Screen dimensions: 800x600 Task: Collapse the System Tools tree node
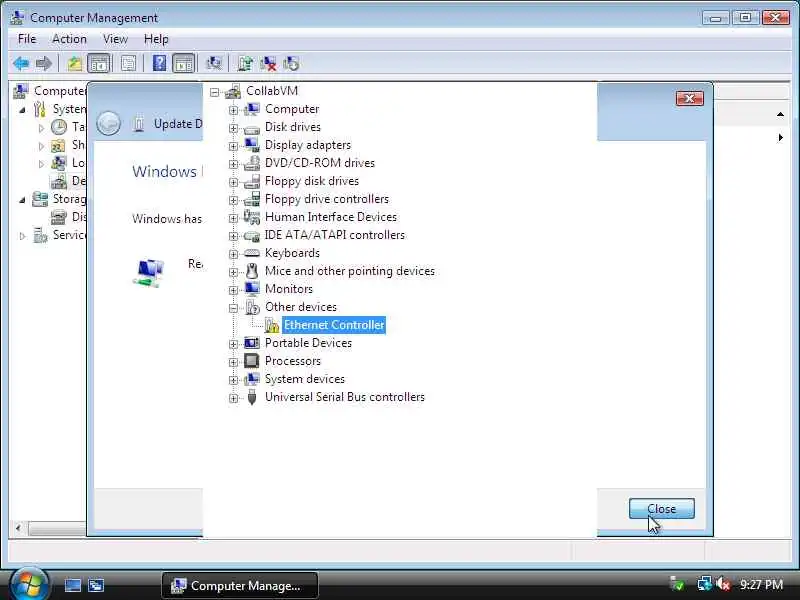22,110
